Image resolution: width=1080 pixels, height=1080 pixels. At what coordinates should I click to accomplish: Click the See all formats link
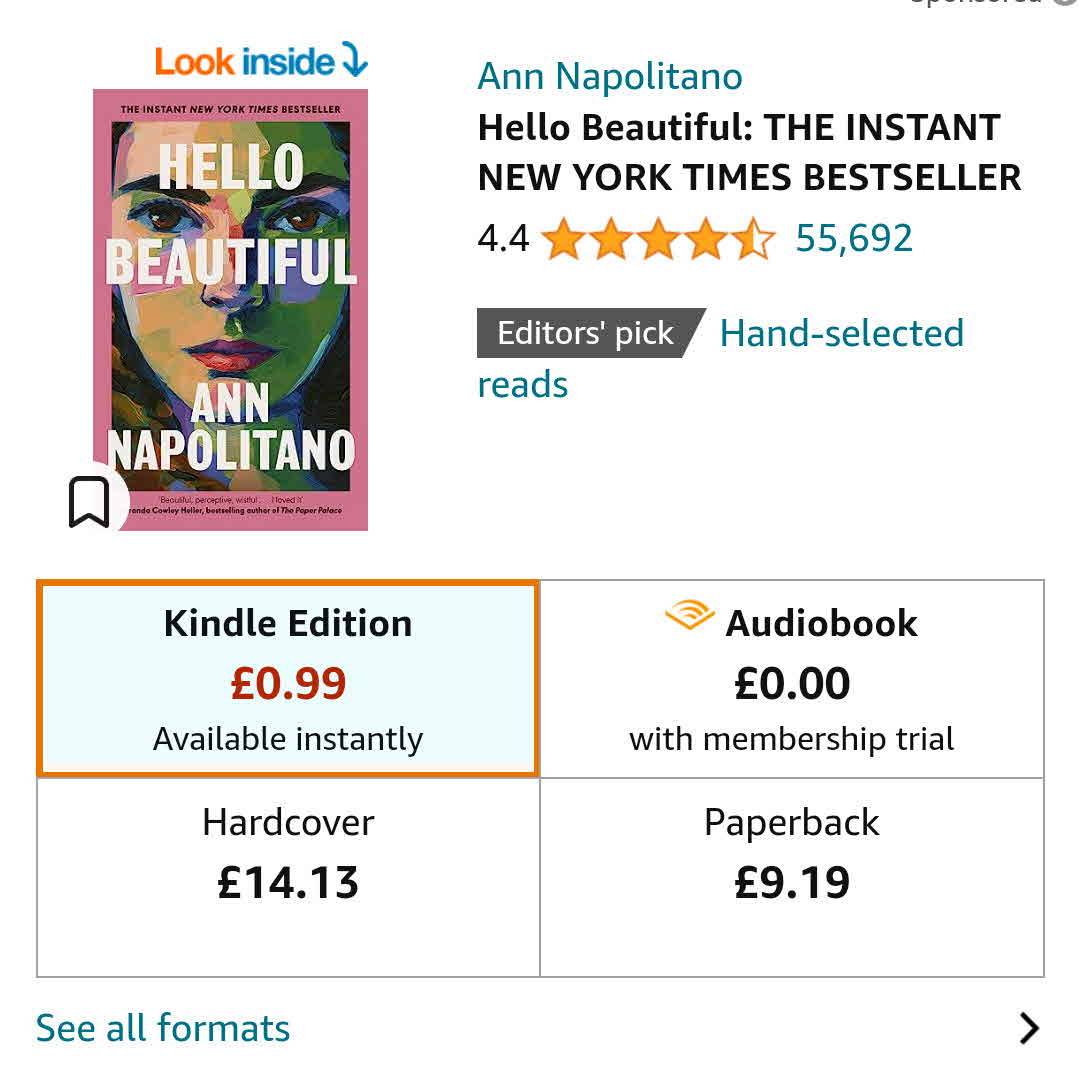coord(163,1028)
